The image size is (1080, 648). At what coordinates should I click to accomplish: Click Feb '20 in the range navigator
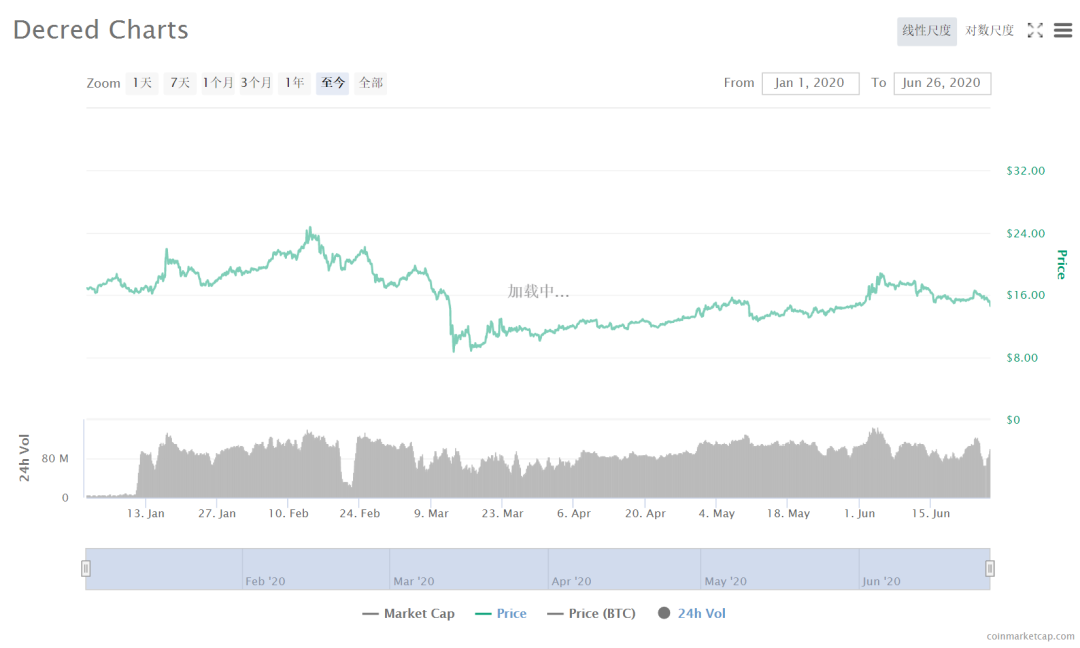click(265, 581)
